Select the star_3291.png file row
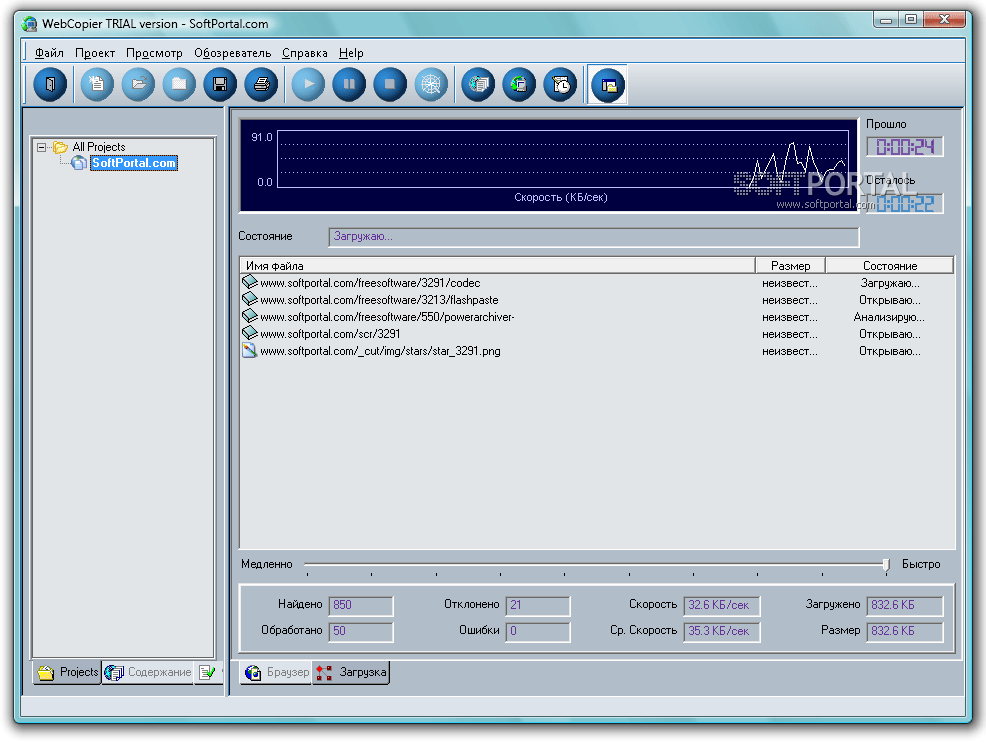This screenshot has width=986, height=743. click(380, 351)
